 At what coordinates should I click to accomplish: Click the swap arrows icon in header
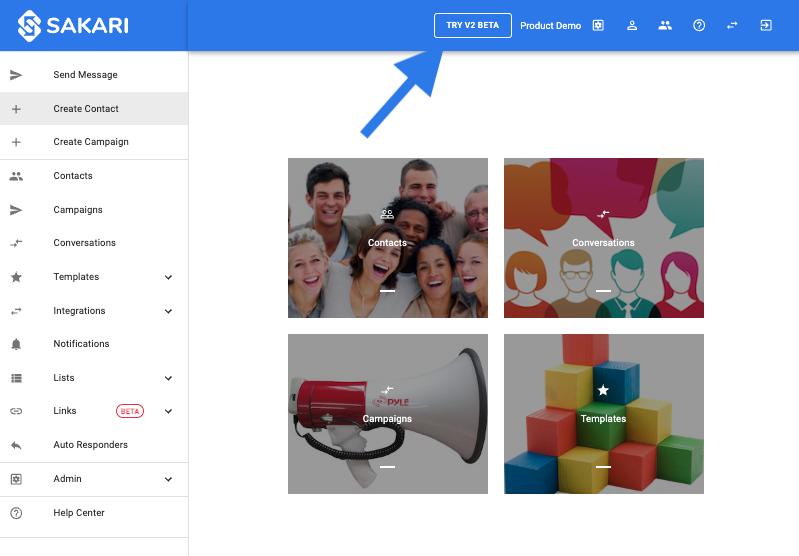click(732, 25)
